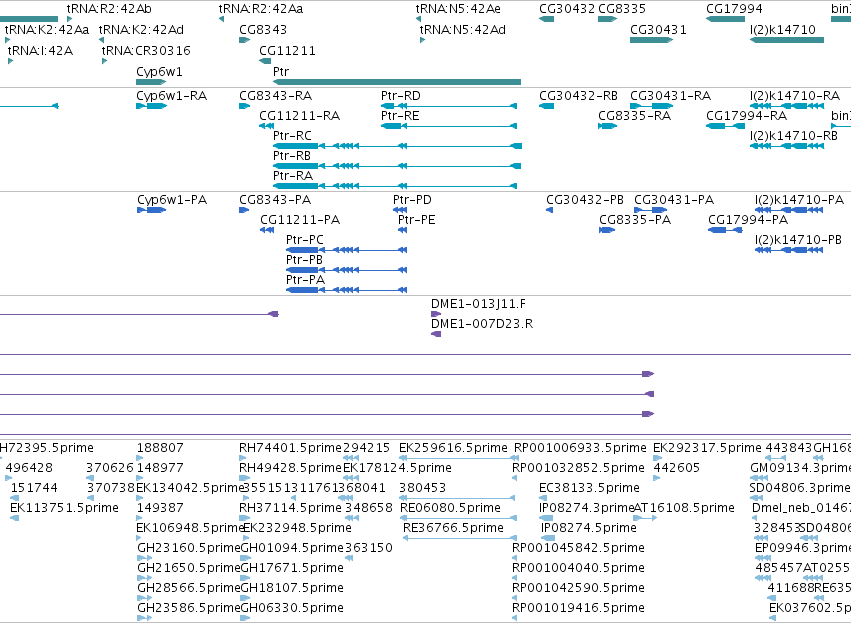Select the Ptr-RE transcript label

coord(400,116)
